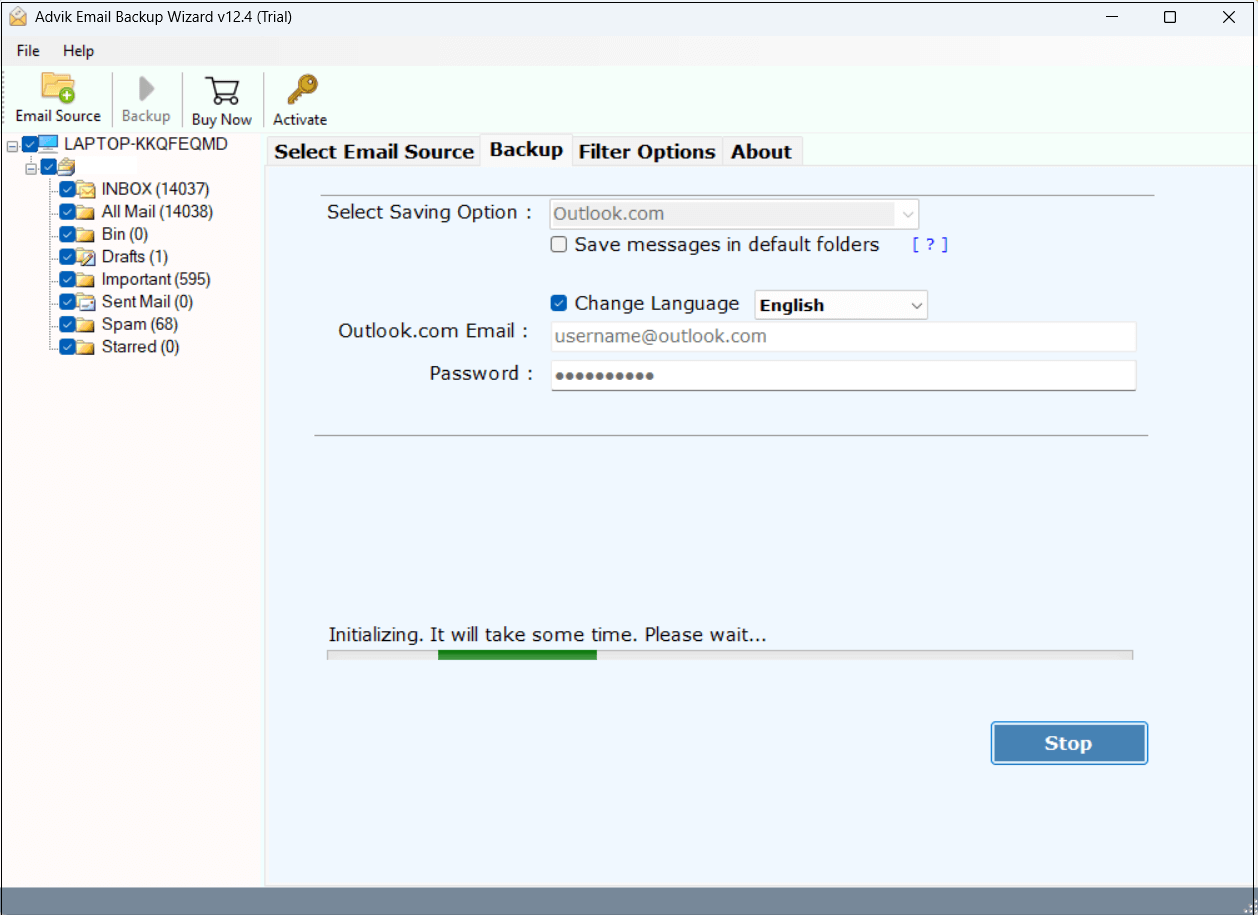Screen dimensions: 1258x915
Task: Open the File menu
Action: pyautogui.click(x=26, y=50)
